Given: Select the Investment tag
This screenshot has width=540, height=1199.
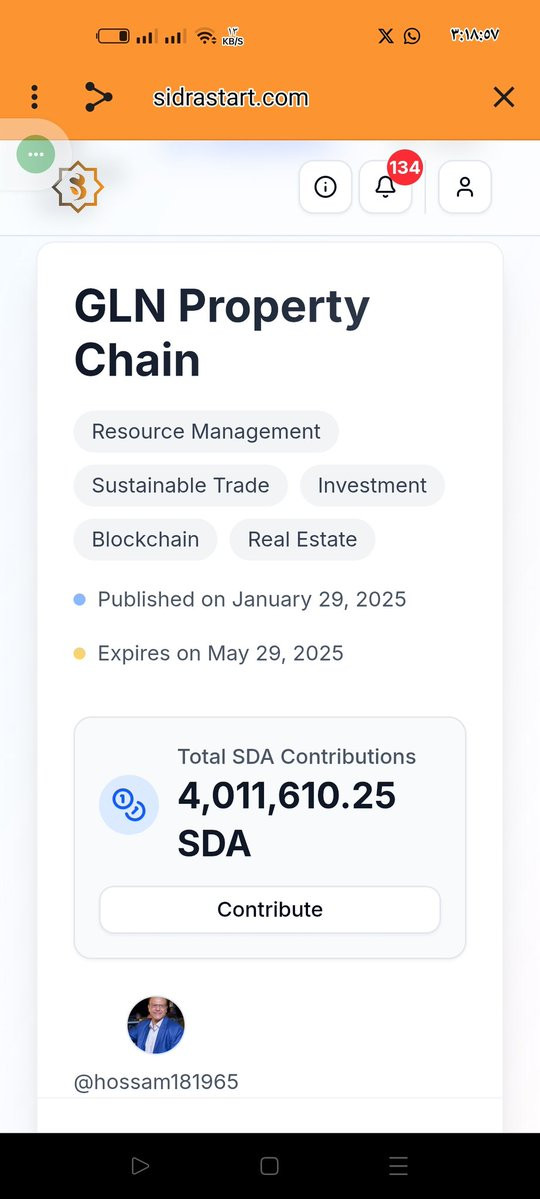Looking at the screenshot, I should click(x=372, y=486).
